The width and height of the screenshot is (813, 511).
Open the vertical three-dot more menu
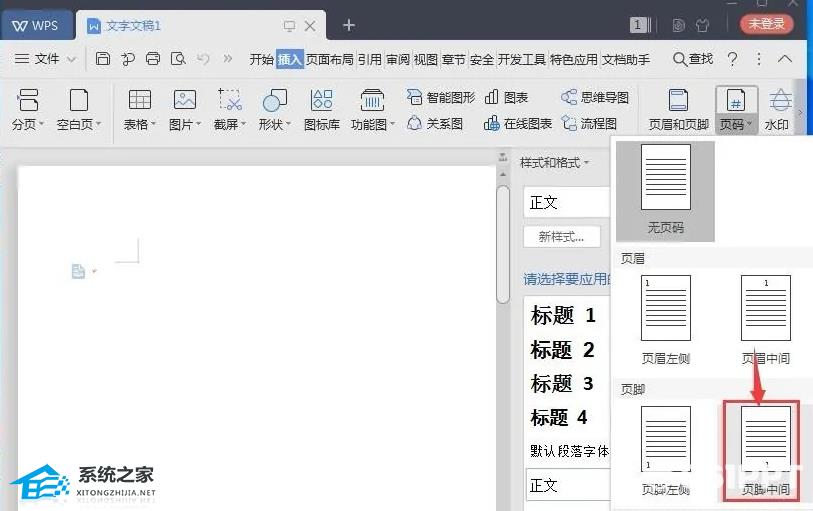coord(759,59)
